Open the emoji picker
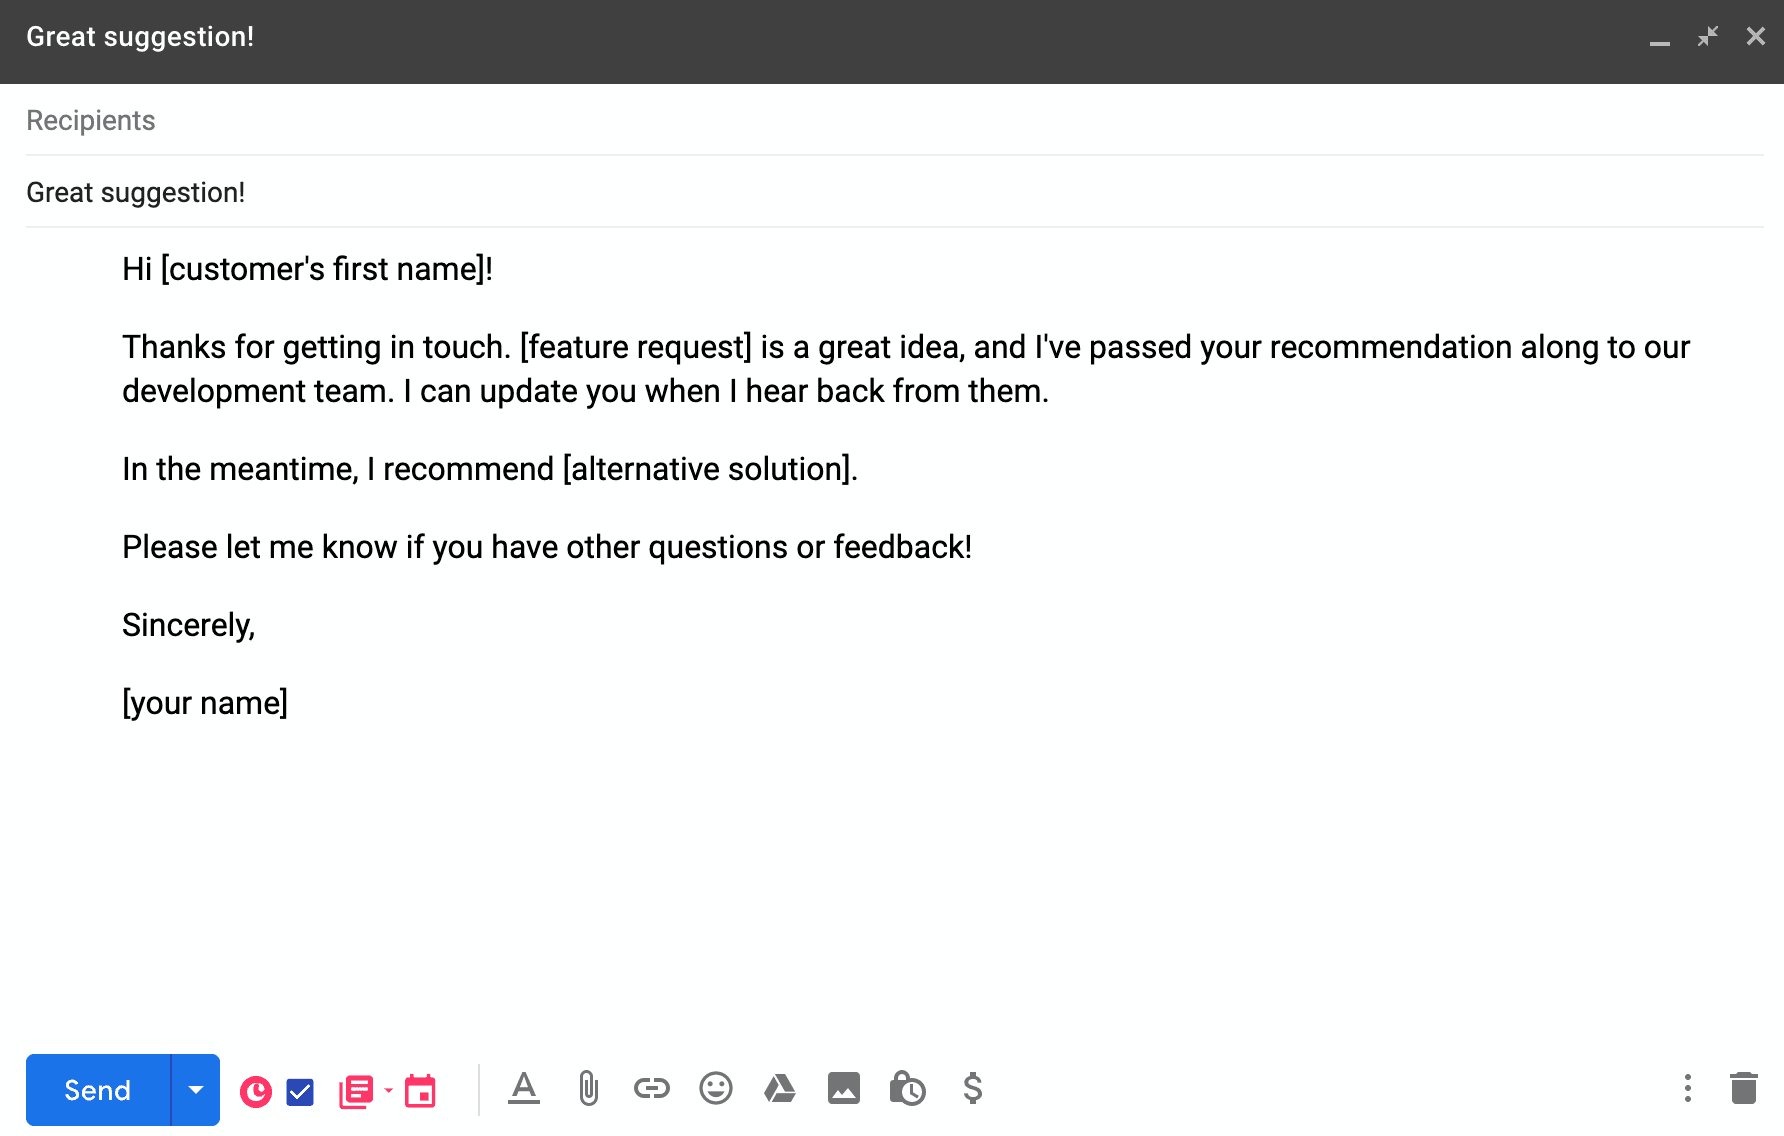The height and width of the screenshot is (1136, 1784). click(x=716, y=1088)
